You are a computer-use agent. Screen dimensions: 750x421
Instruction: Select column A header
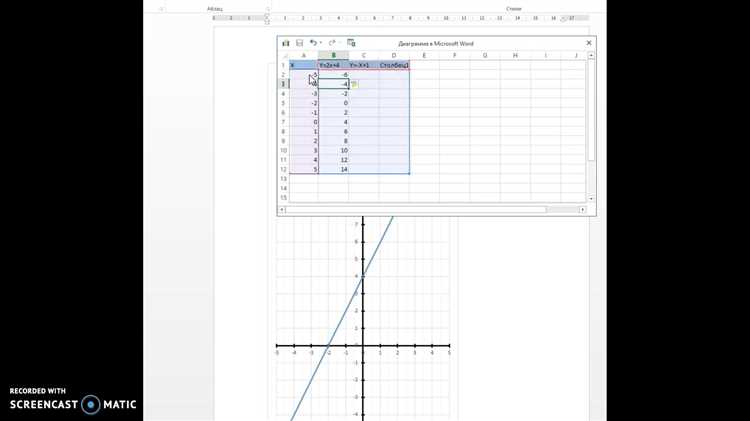(303, 55)
